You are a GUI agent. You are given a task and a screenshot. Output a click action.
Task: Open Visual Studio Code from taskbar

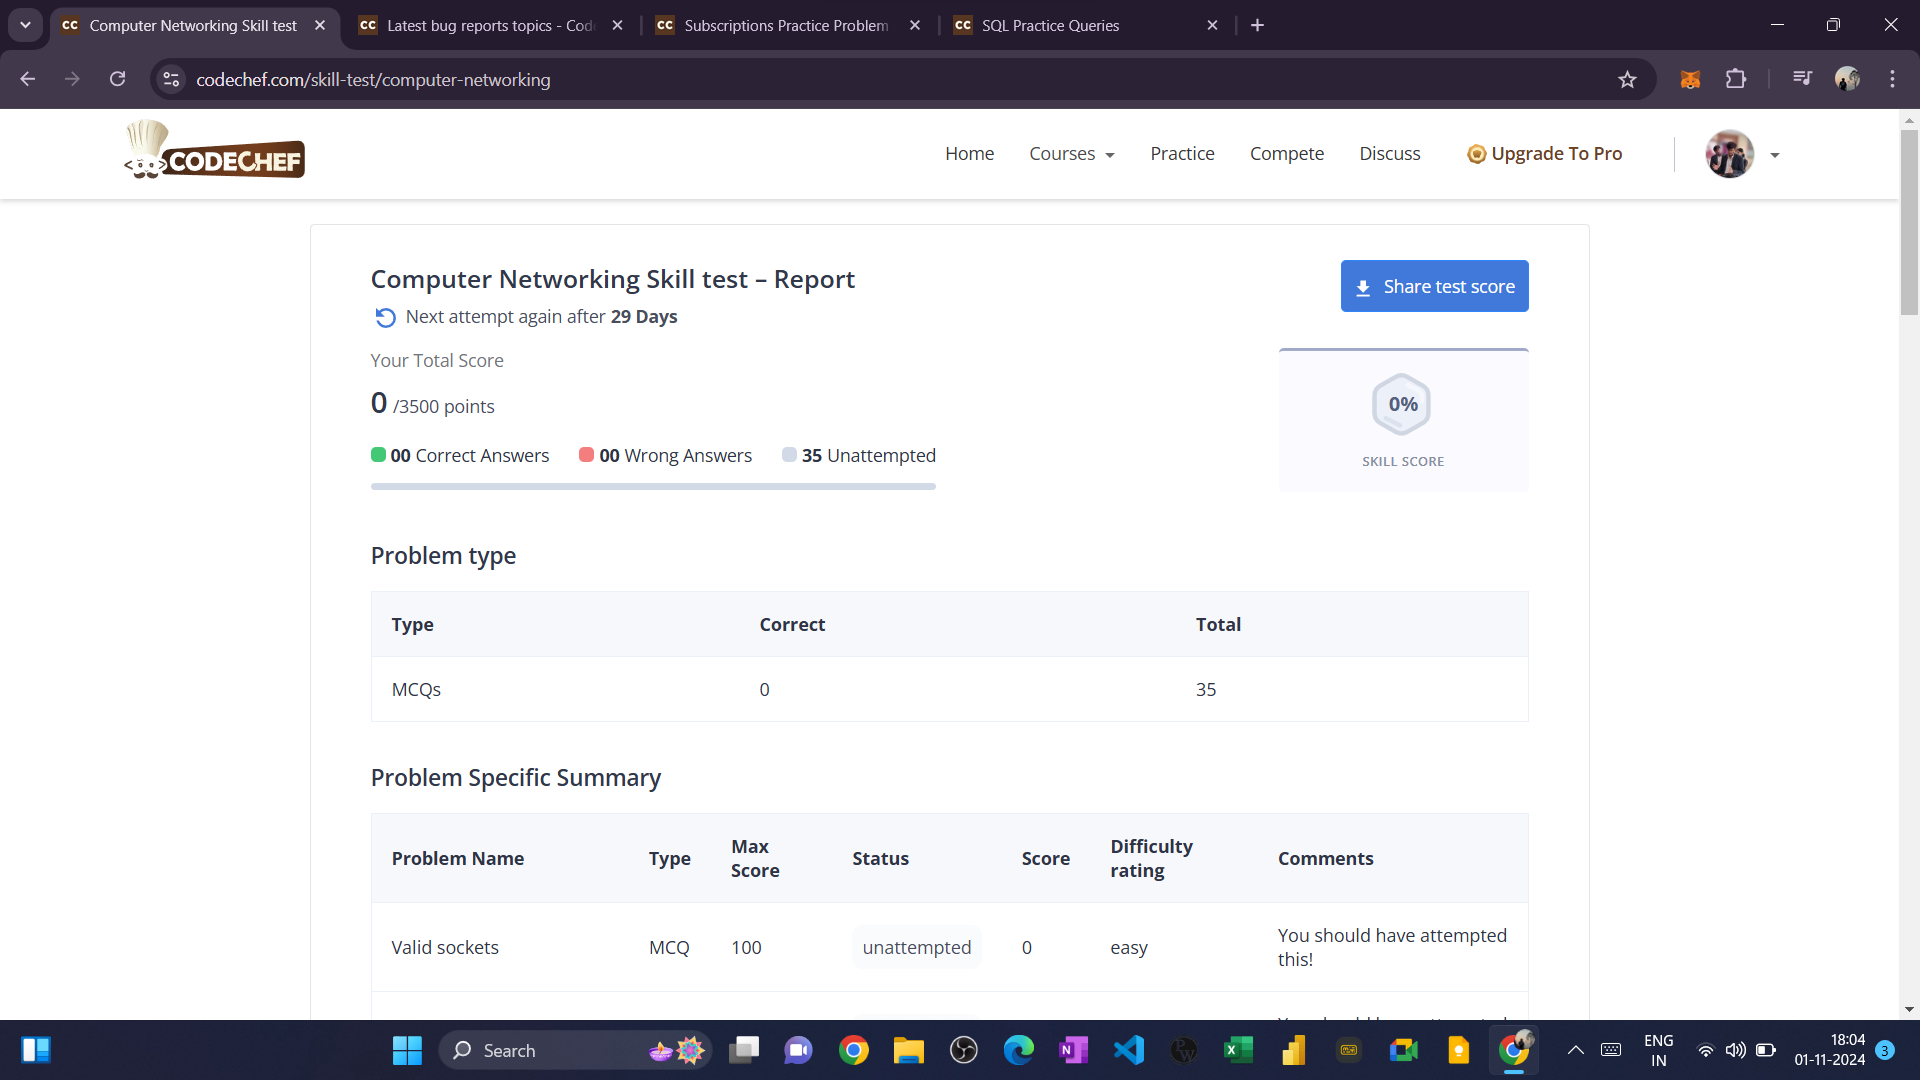[x=1129, y=1050]
